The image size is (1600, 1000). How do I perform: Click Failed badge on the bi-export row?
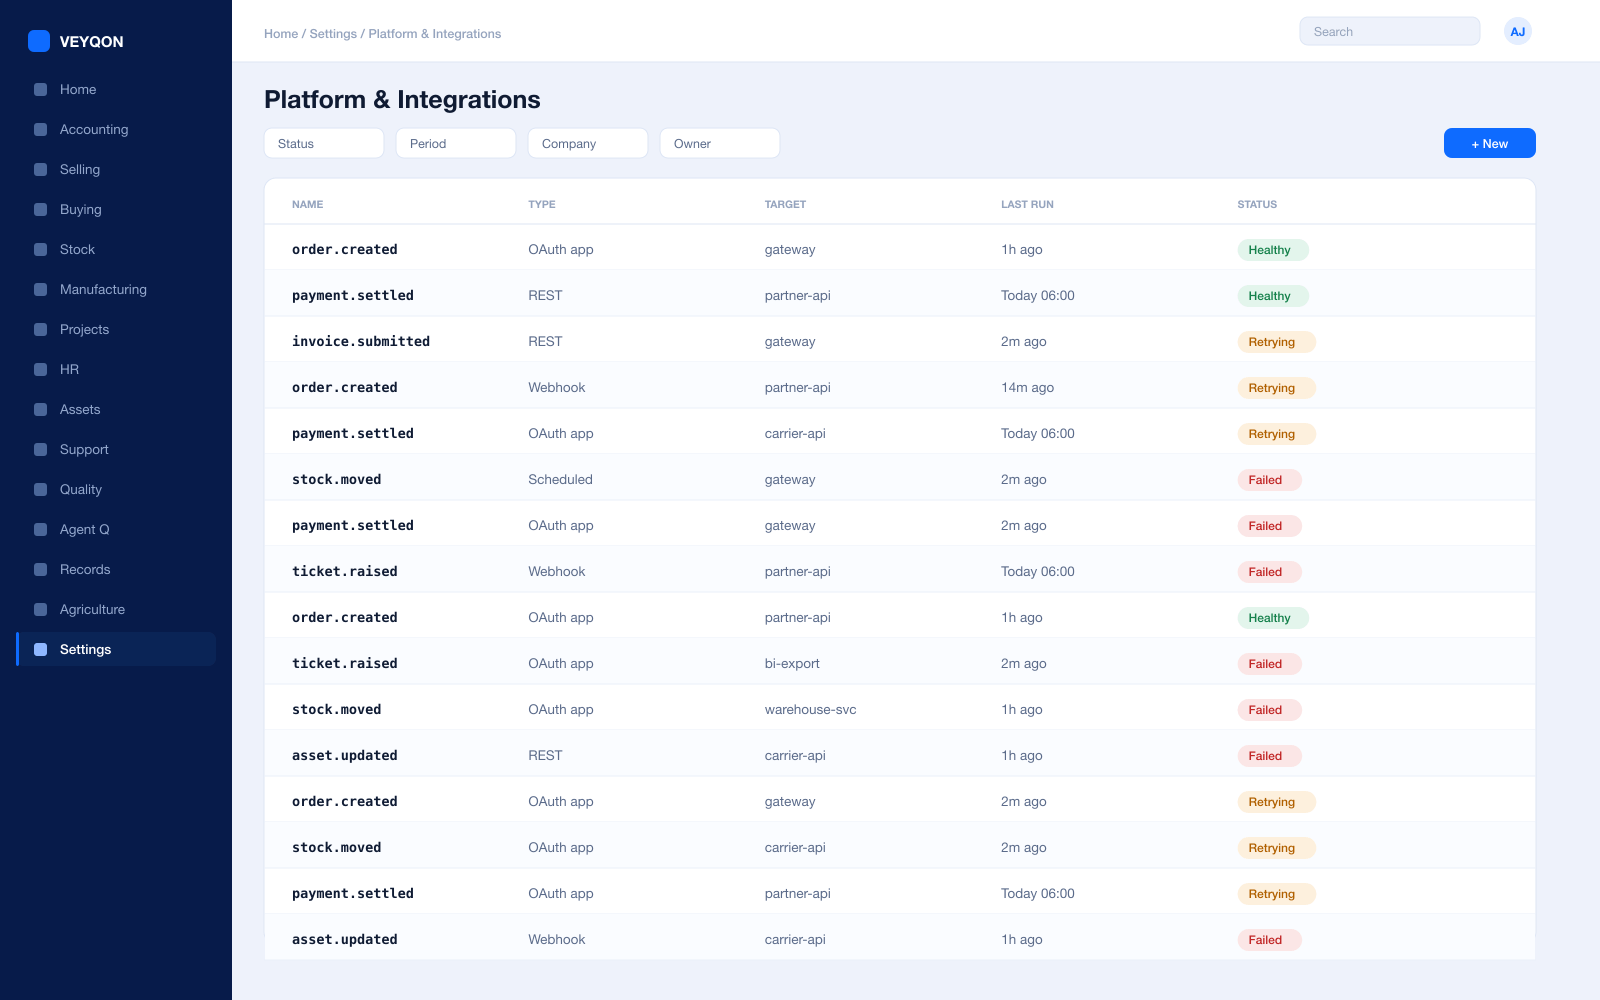click(x=1269, y=664)
